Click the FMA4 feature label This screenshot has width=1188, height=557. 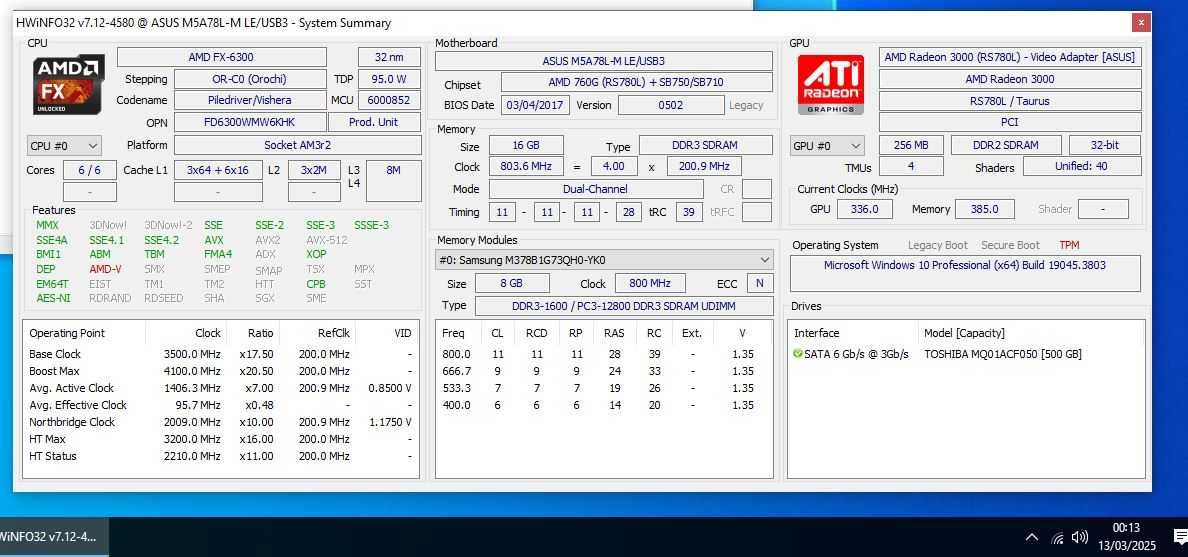218,255
